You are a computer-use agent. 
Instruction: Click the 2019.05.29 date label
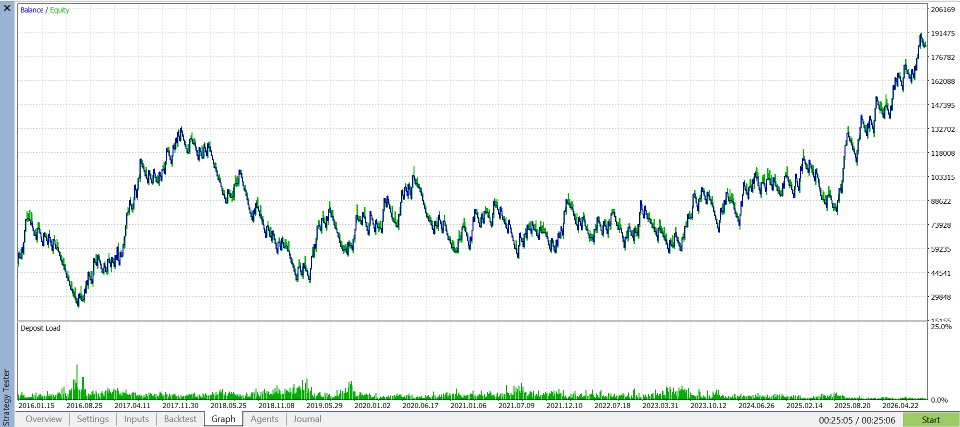pos(324,406)
